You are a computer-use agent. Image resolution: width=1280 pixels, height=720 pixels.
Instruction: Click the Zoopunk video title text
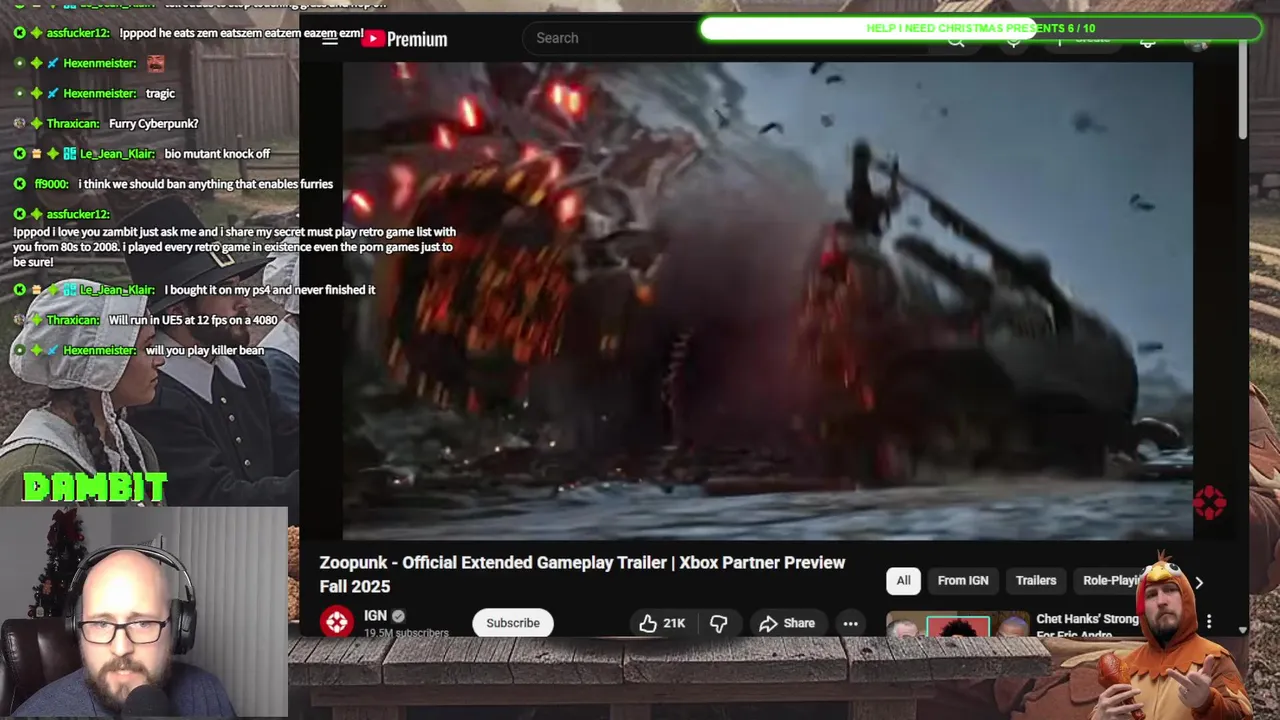(582, 574)
